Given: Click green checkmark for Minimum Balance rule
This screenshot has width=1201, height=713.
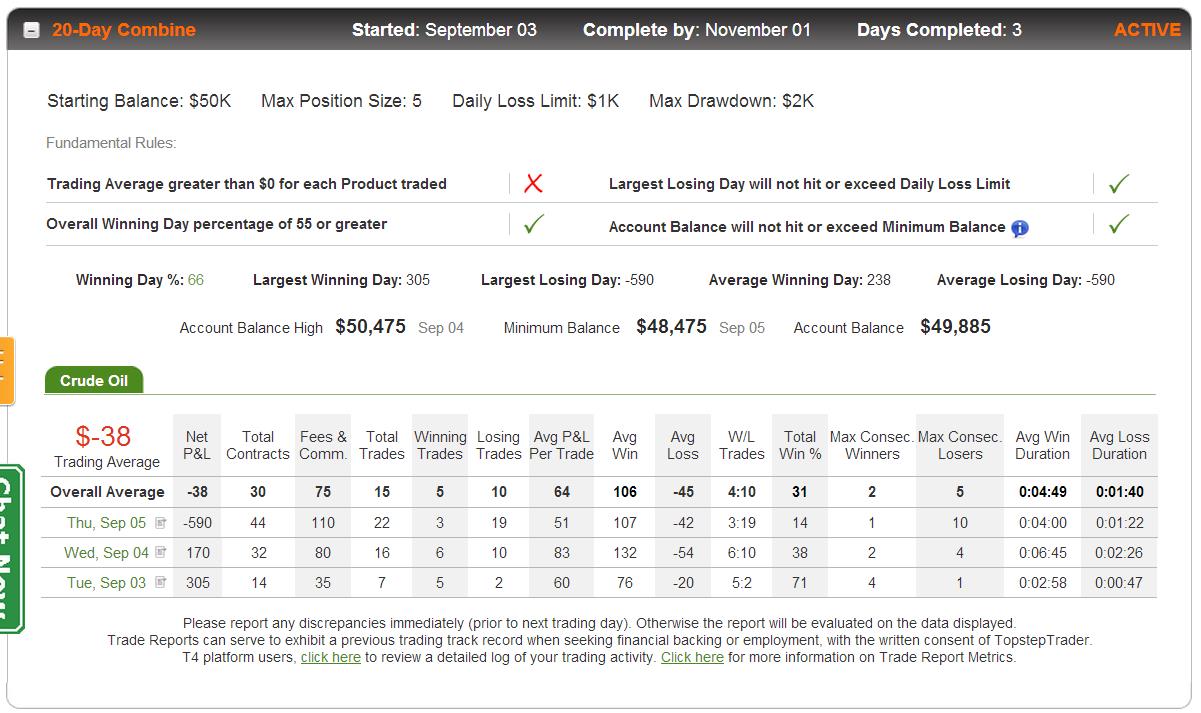Looking at the screenshot, I should coord(1118,224).
